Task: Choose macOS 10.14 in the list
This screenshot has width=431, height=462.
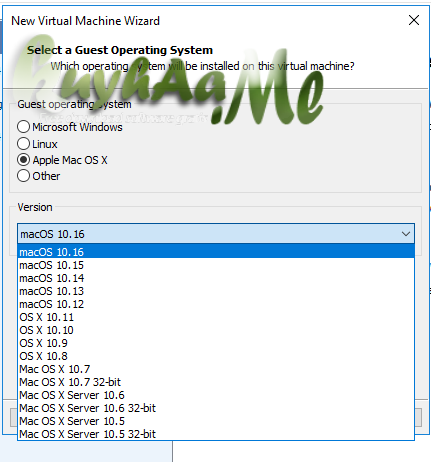Action: click(216, 278)
